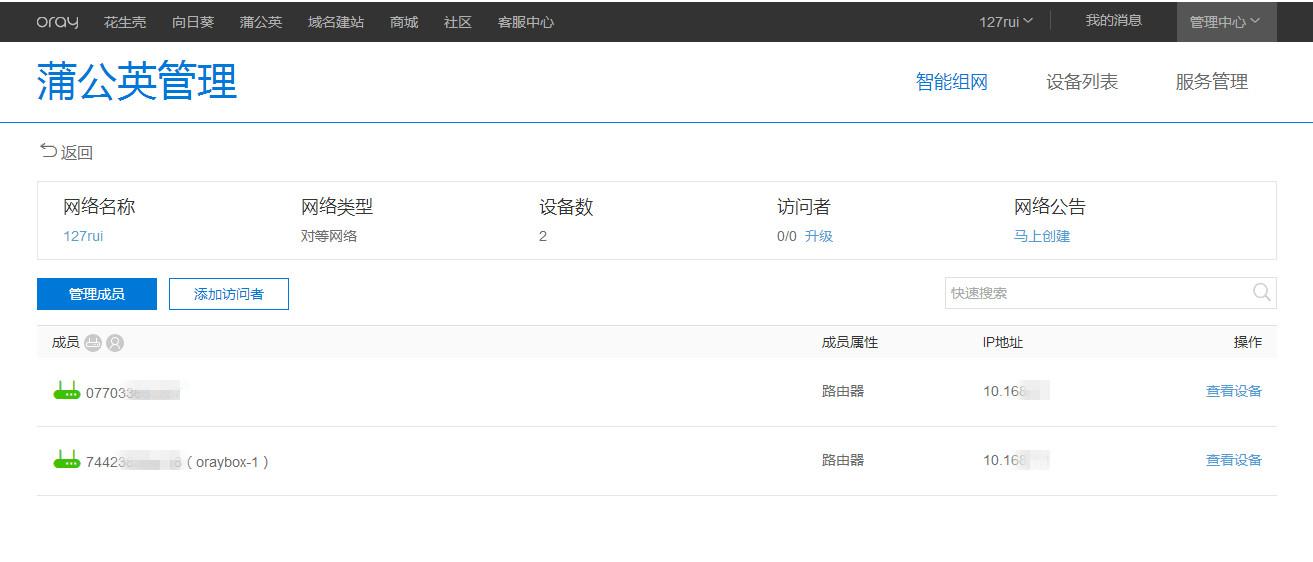Viewport: 1313px width, 562px height.
Task: Click 查看设备 for oraybox-1 member
Action: (x=1234, y=460)
